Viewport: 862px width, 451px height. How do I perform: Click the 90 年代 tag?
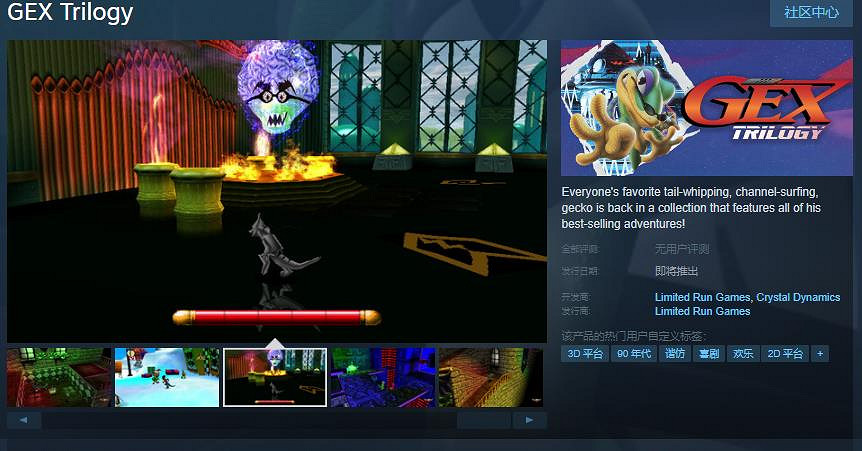pos(635,353)
